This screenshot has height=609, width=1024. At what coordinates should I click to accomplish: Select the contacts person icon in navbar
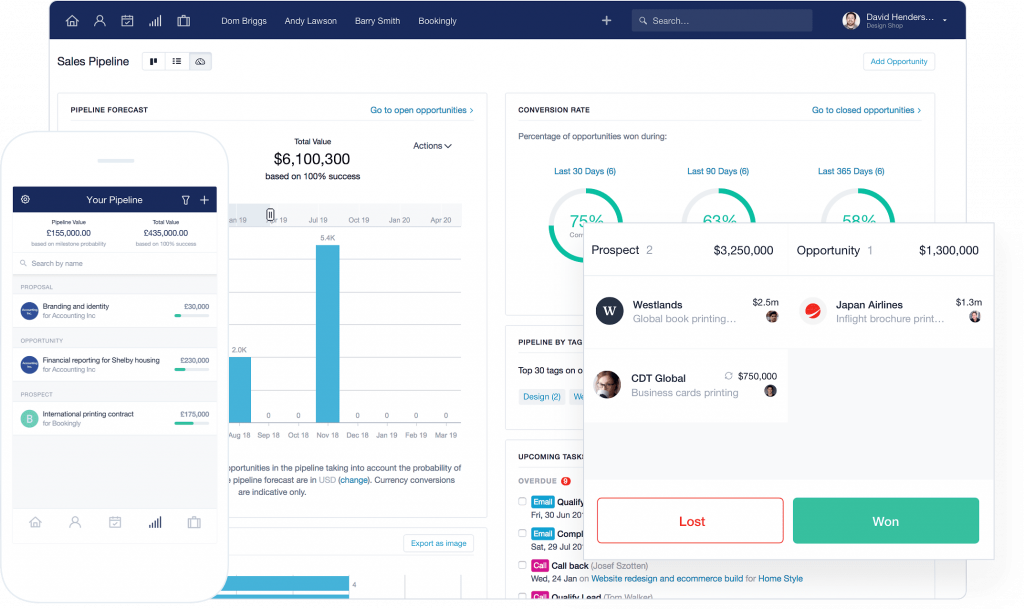click(x=98, y=20)
